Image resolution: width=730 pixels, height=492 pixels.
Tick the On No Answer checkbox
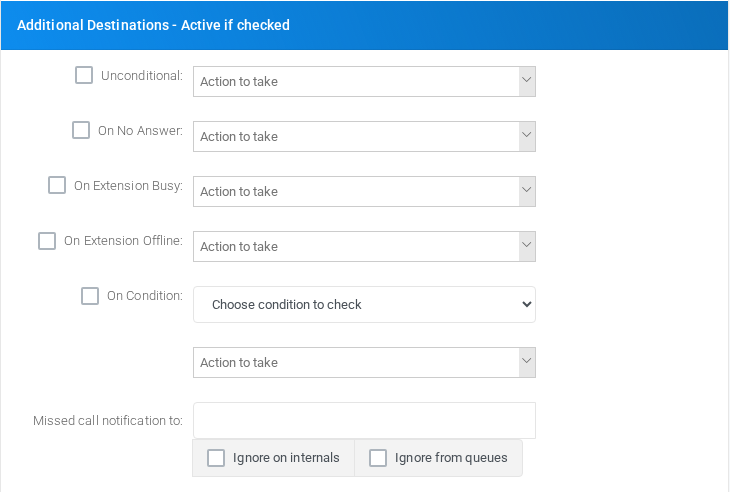tap(81, 130)
